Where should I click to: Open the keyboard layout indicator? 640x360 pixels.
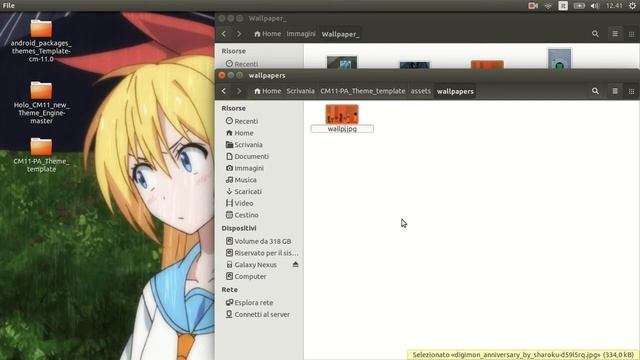tap(563, 6)
